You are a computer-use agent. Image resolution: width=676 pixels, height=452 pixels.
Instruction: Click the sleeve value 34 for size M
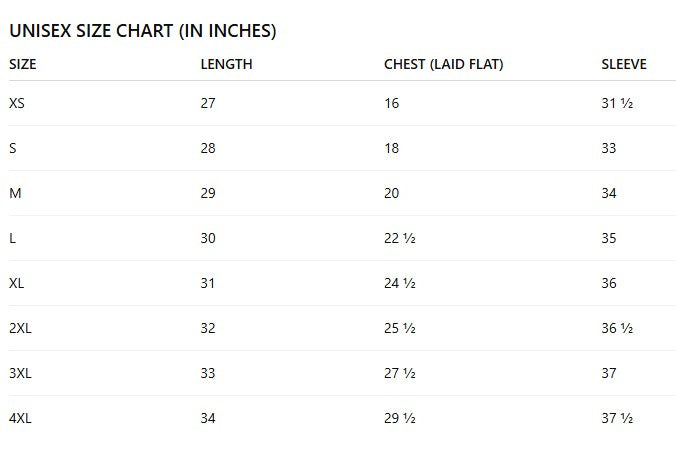(609, 193)
